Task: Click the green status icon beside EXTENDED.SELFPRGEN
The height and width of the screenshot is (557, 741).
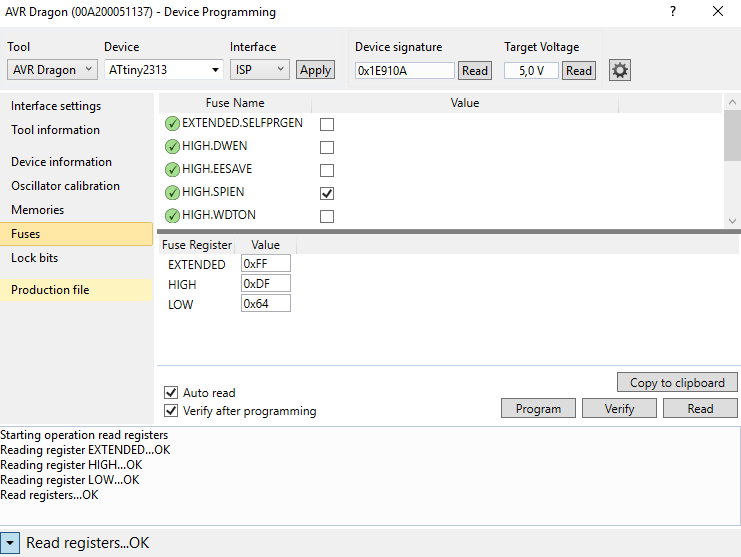Action: 172,123
